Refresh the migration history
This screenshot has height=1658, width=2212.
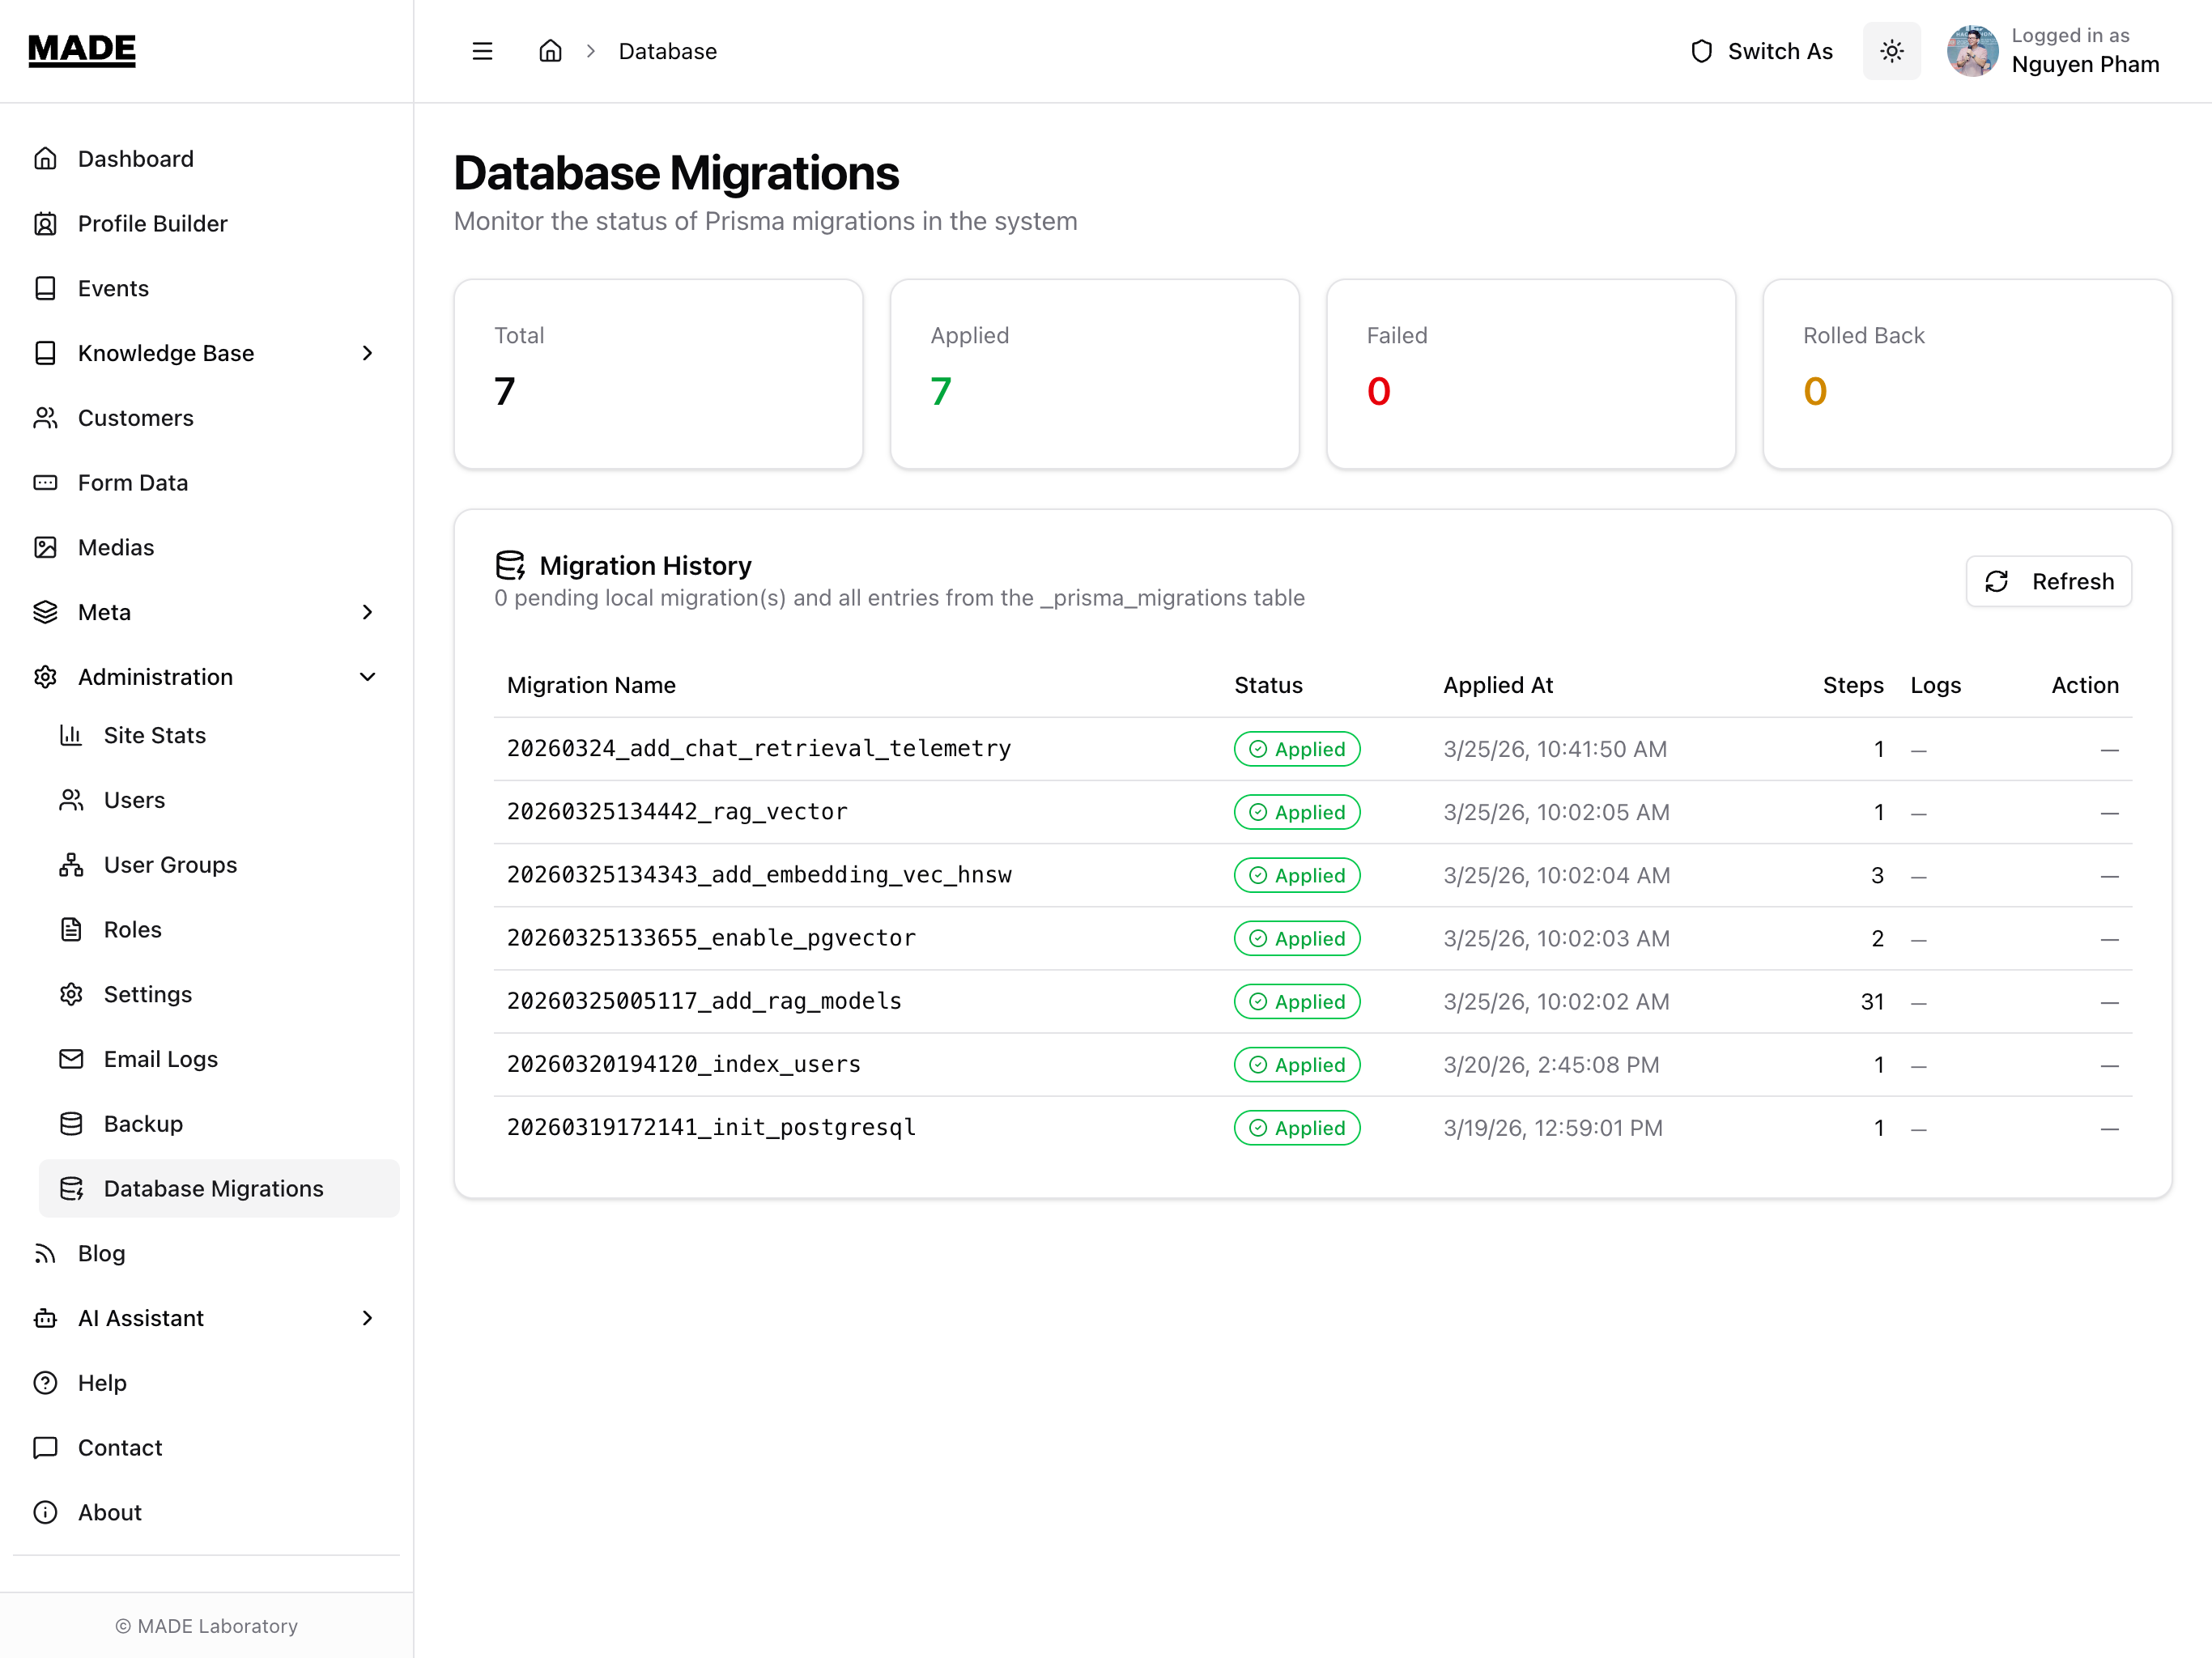(2048, 581)
